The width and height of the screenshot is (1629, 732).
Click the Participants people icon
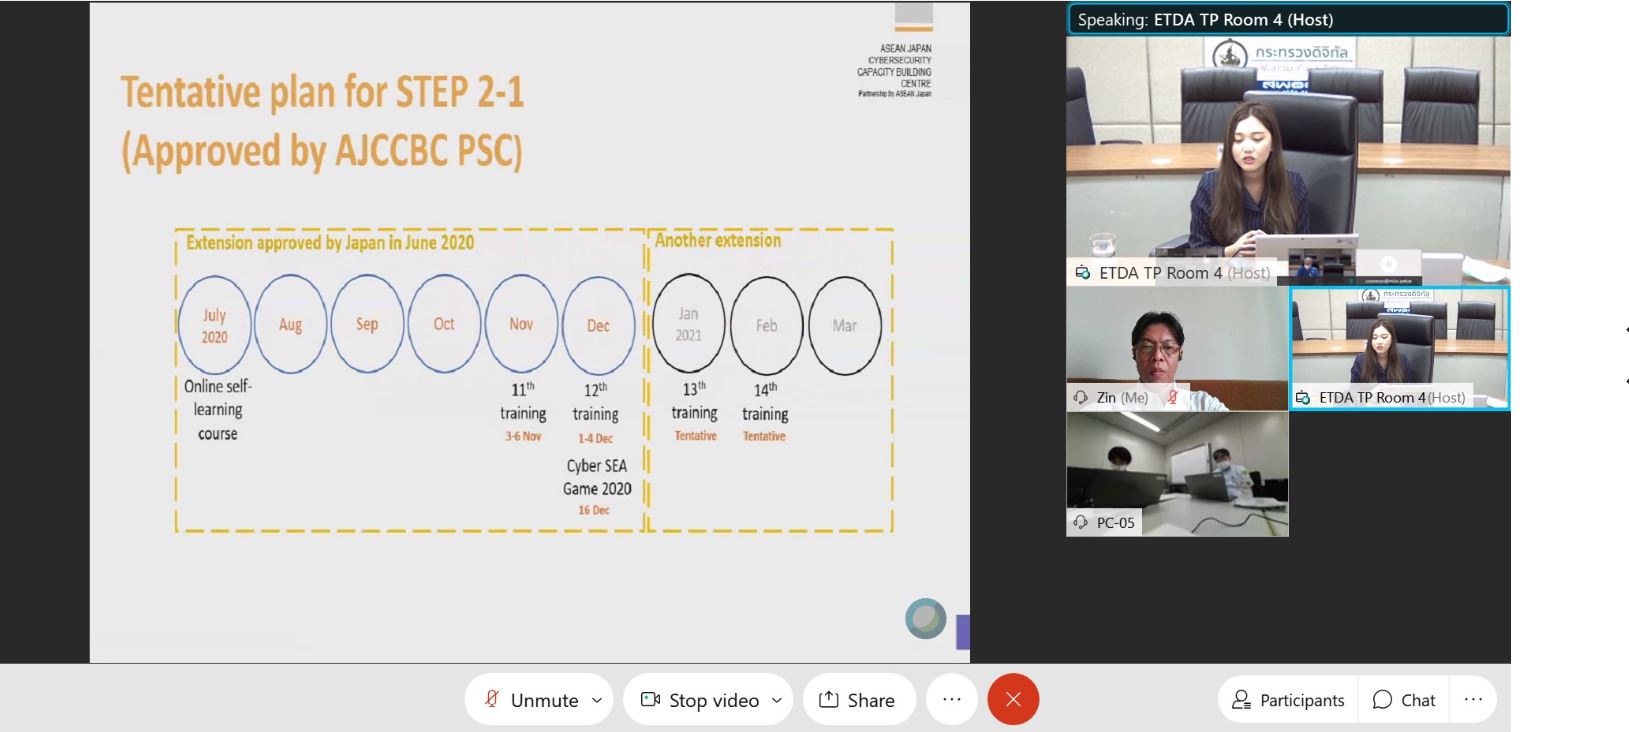(x=1241, y=700)
